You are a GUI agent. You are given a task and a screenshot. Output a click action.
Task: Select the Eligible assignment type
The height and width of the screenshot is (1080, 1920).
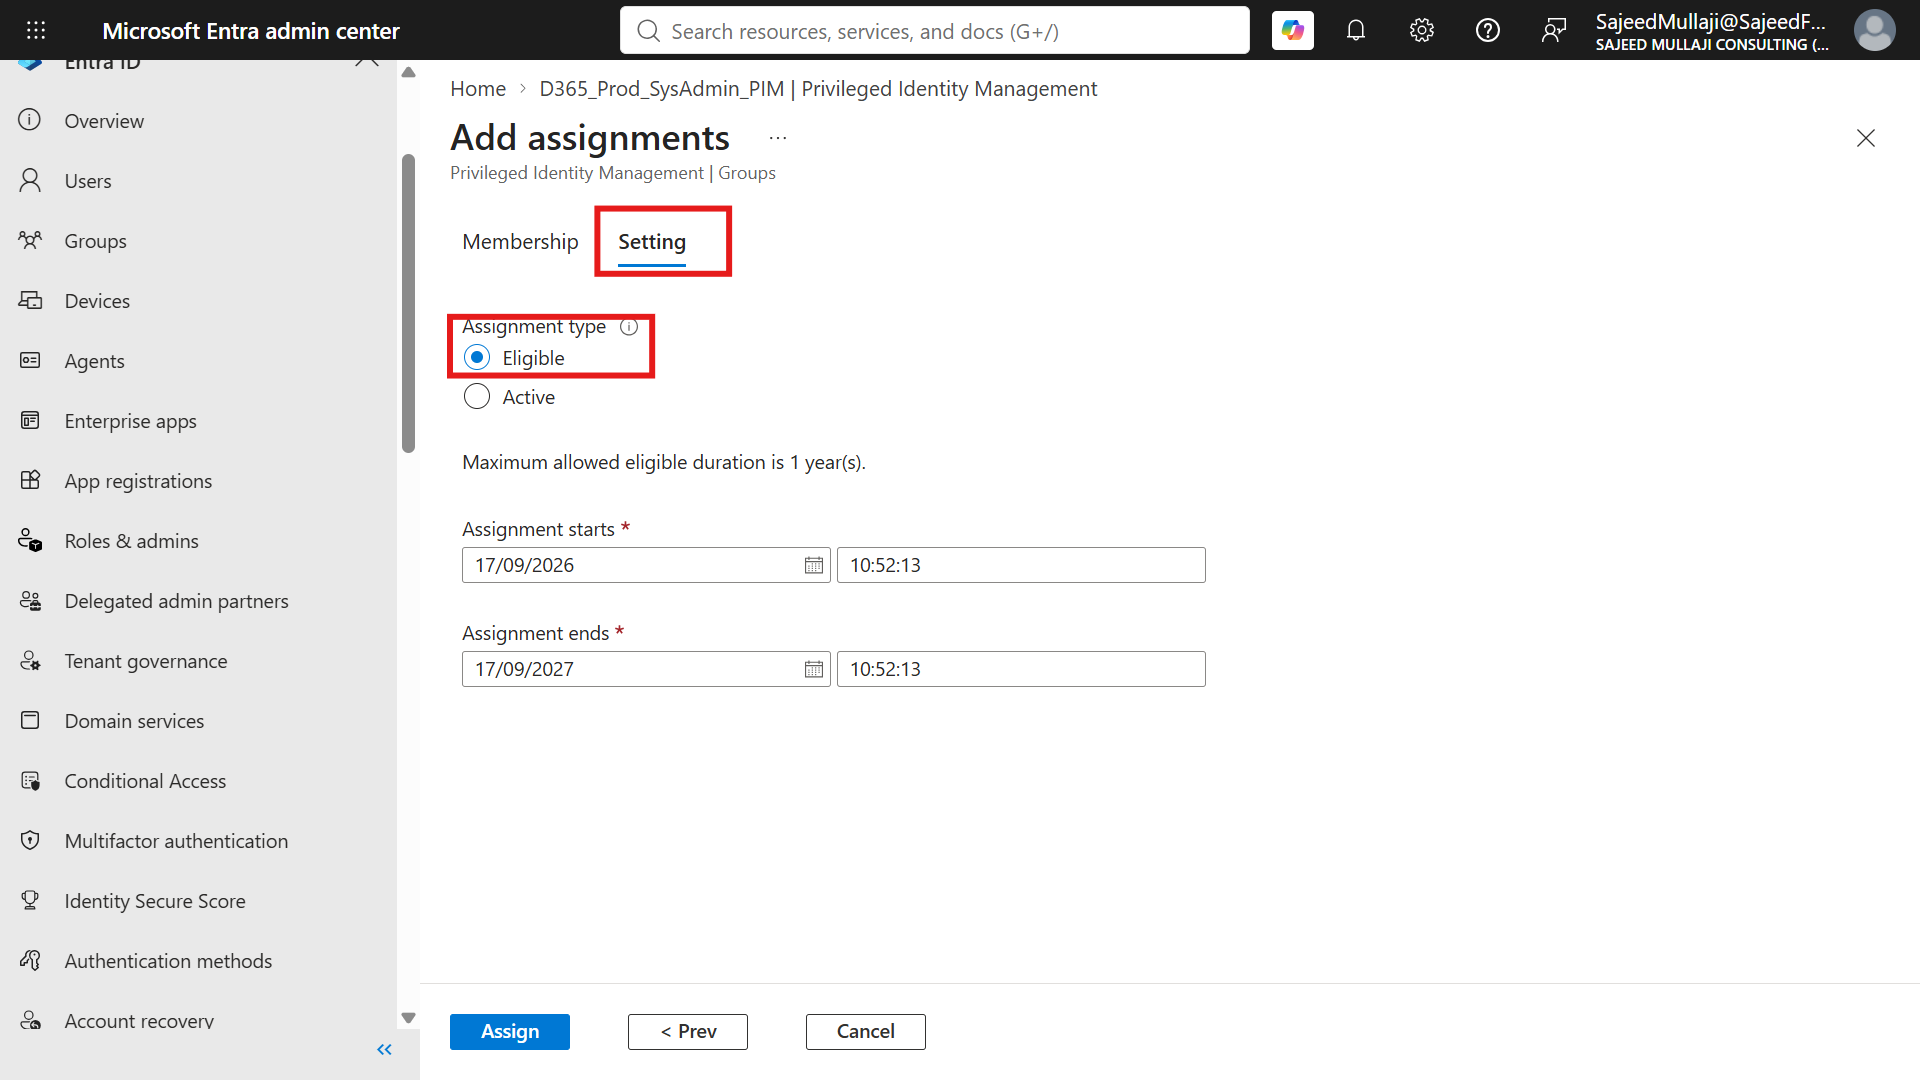[x=477, y=358]
